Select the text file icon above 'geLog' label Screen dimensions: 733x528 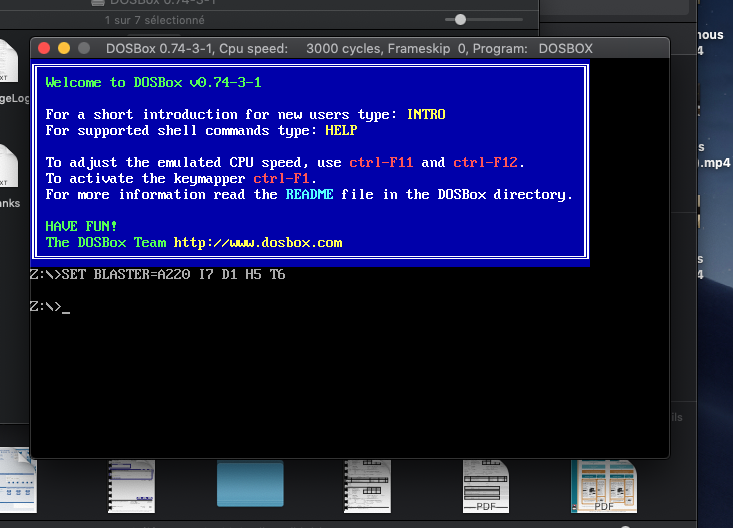click(9, 61)
